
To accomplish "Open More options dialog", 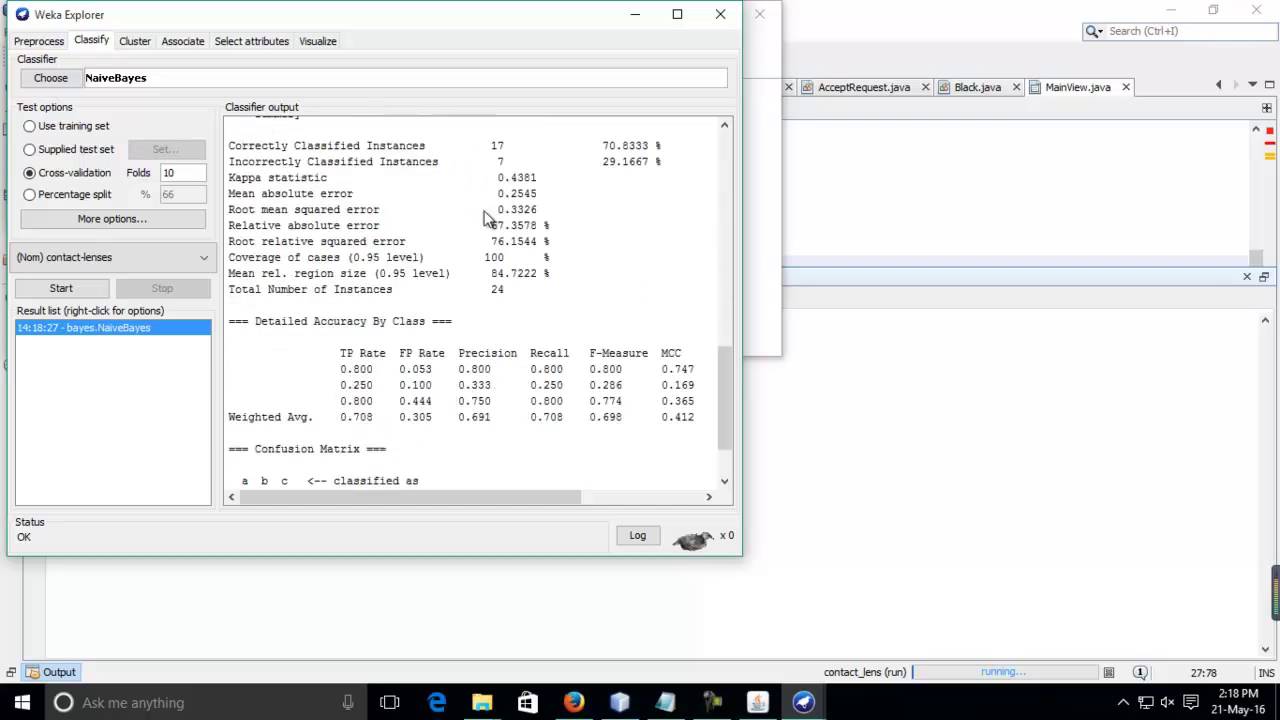I will click(112, 219).
